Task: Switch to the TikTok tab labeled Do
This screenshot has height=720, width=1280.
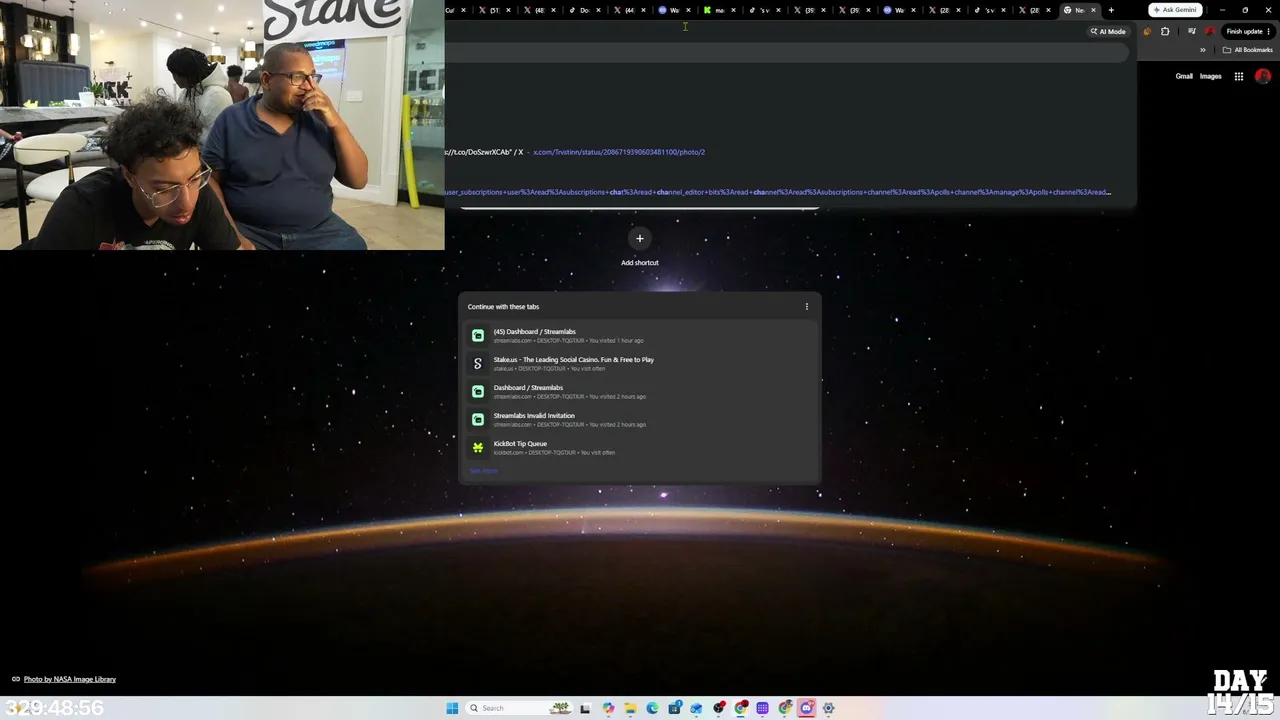Action: click(x=584, y=10)
